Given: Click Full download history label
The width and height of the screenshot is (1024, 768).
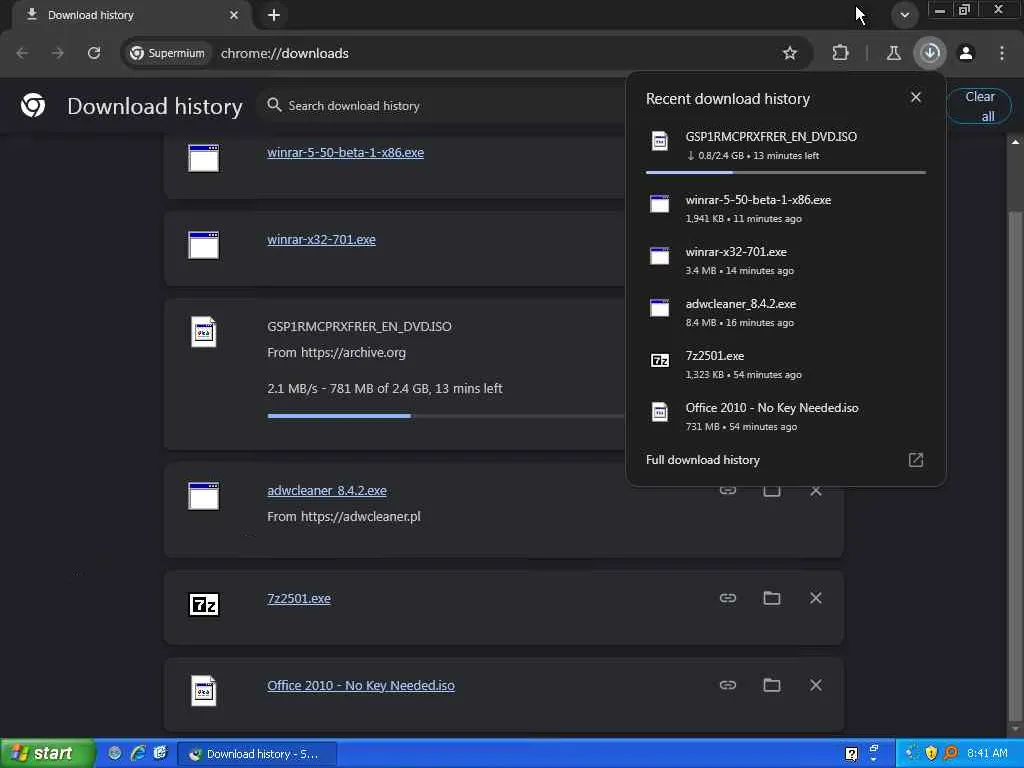Looking at the screenshot, I should 703,460.
